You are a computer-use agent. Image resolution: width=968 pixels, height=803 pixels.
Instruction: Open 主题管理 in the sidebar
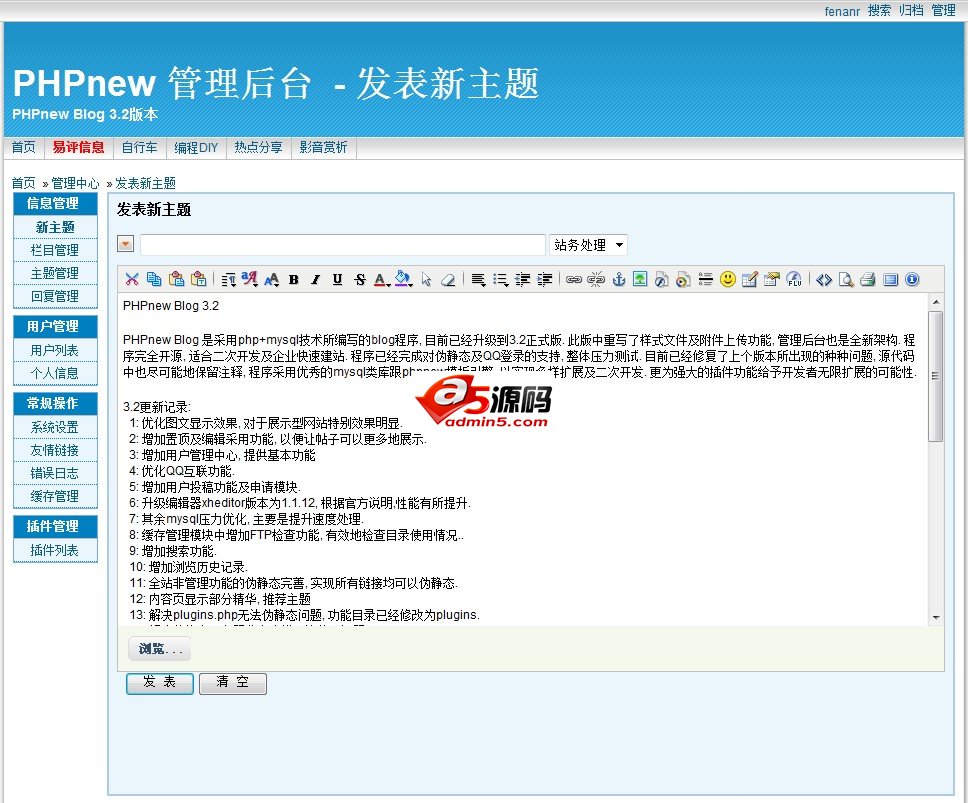coord(55,273)
